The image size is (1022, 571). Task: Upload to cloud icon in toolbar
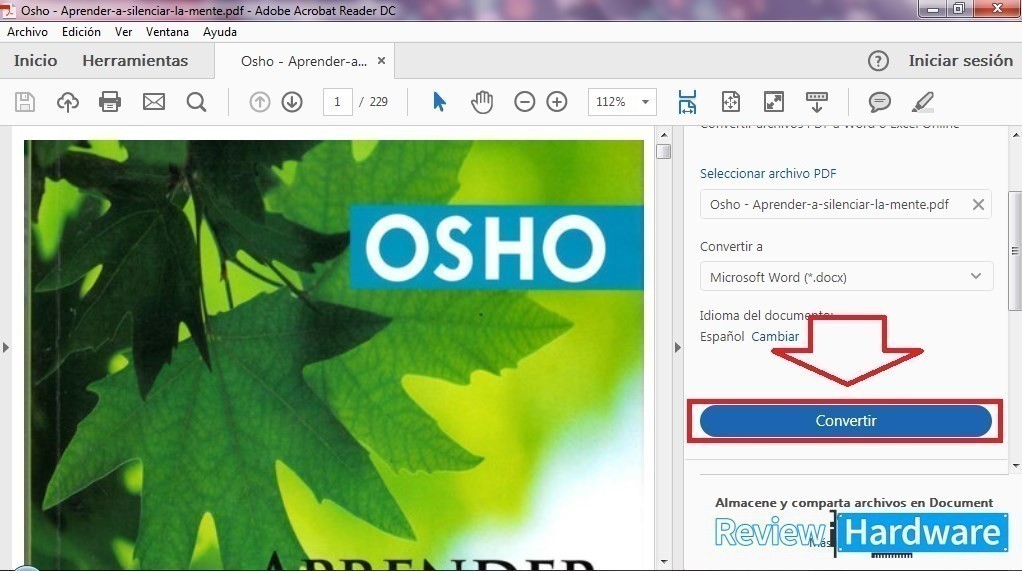pyautogui.click(x=68, y=102)
